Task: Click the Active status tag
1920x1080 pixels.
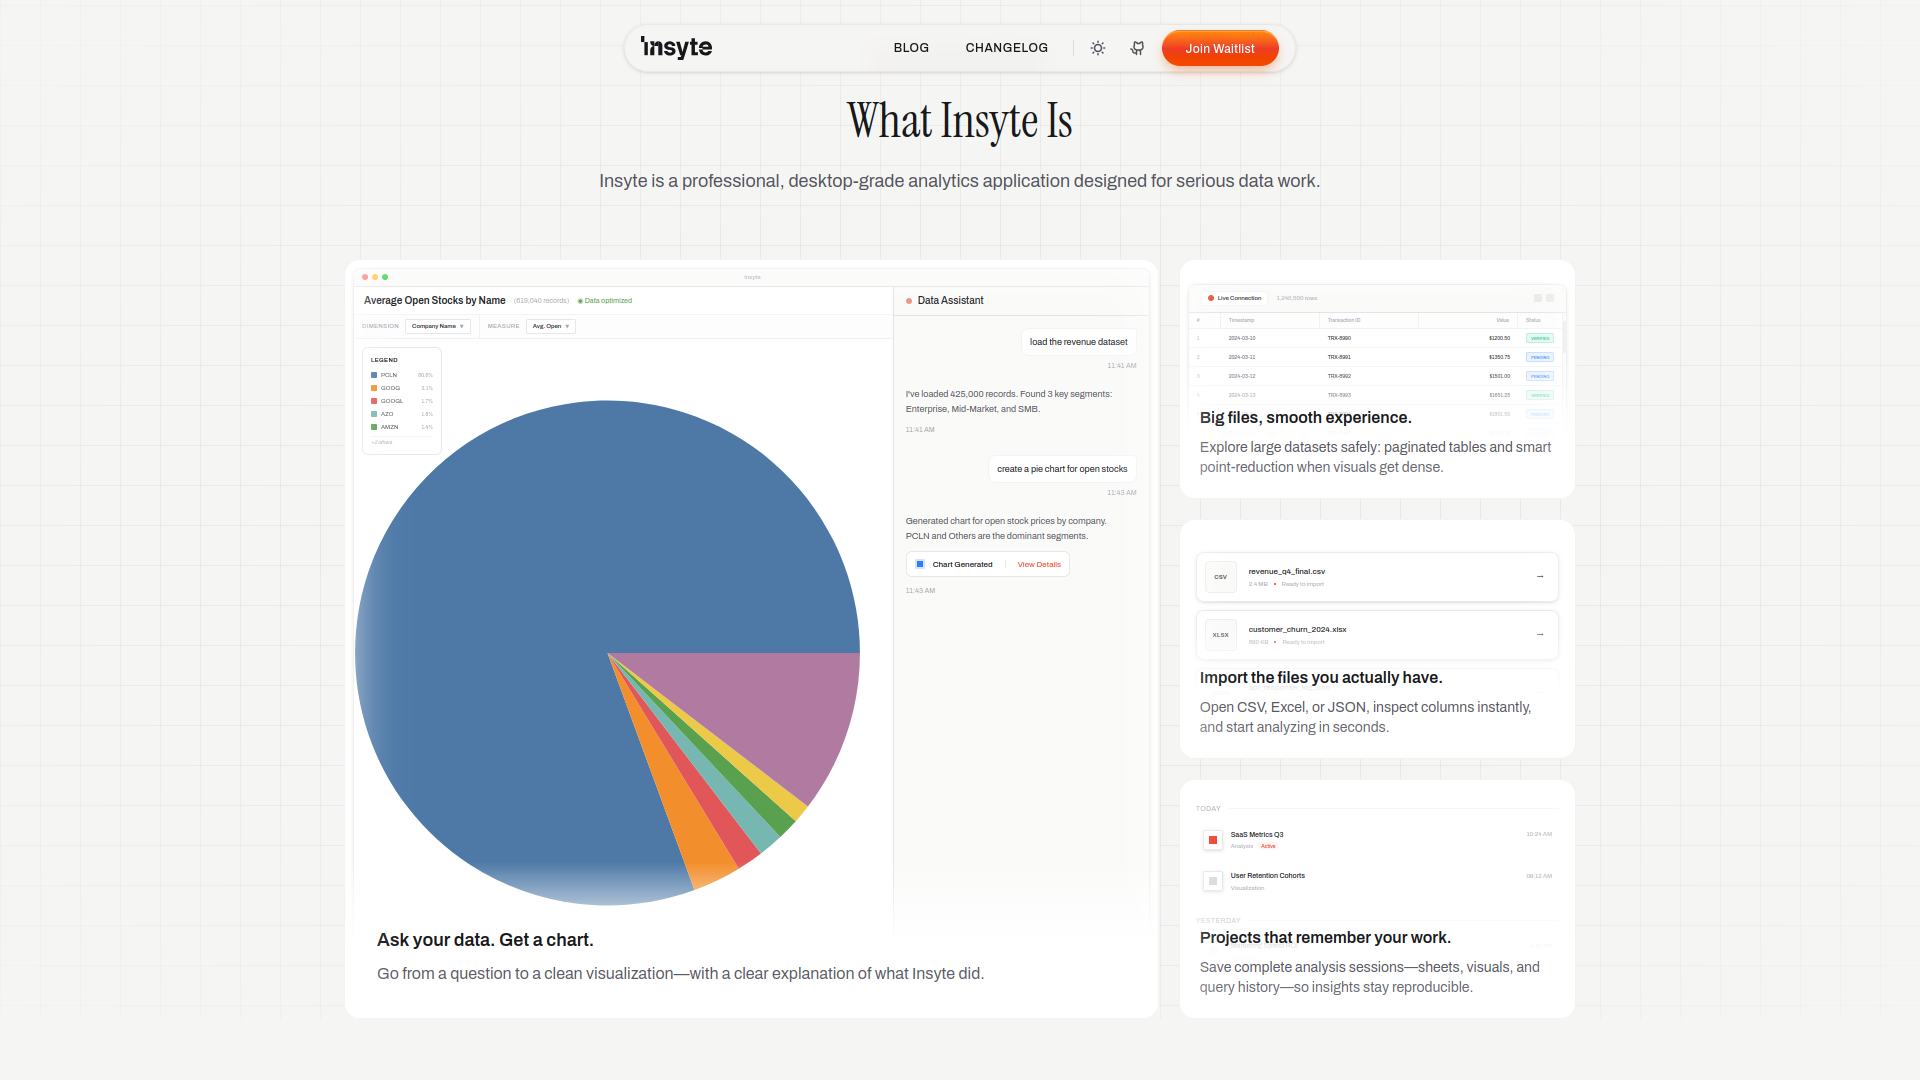Action: (1268, 846)
